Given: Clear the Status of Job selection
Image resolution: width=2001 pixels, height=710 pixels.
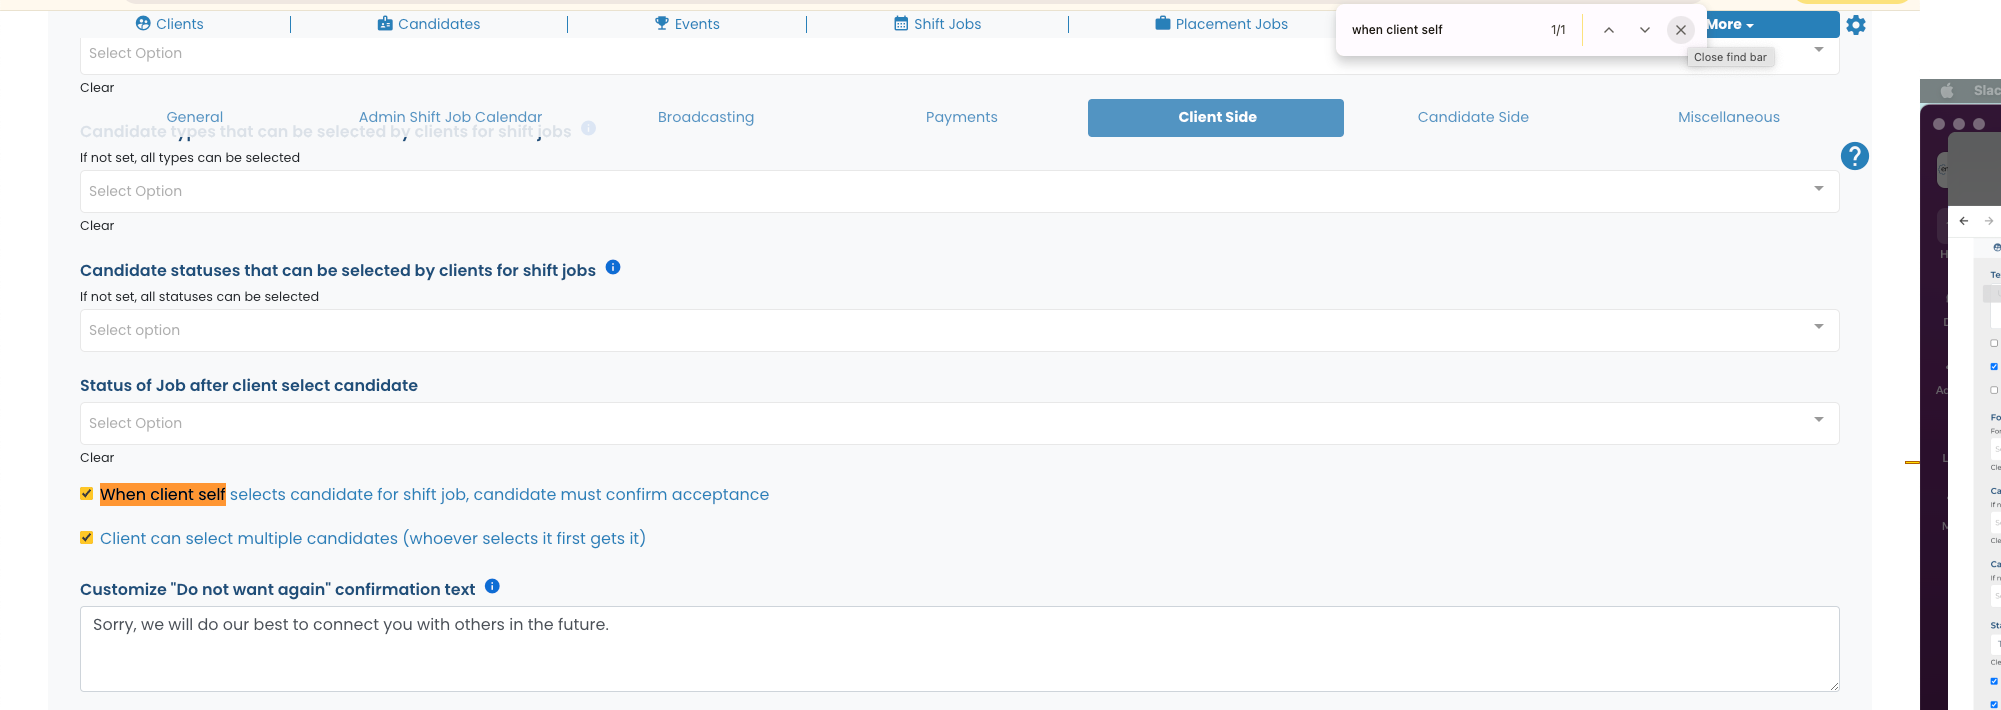Looking at the screenshot, I should coord(97,458).
